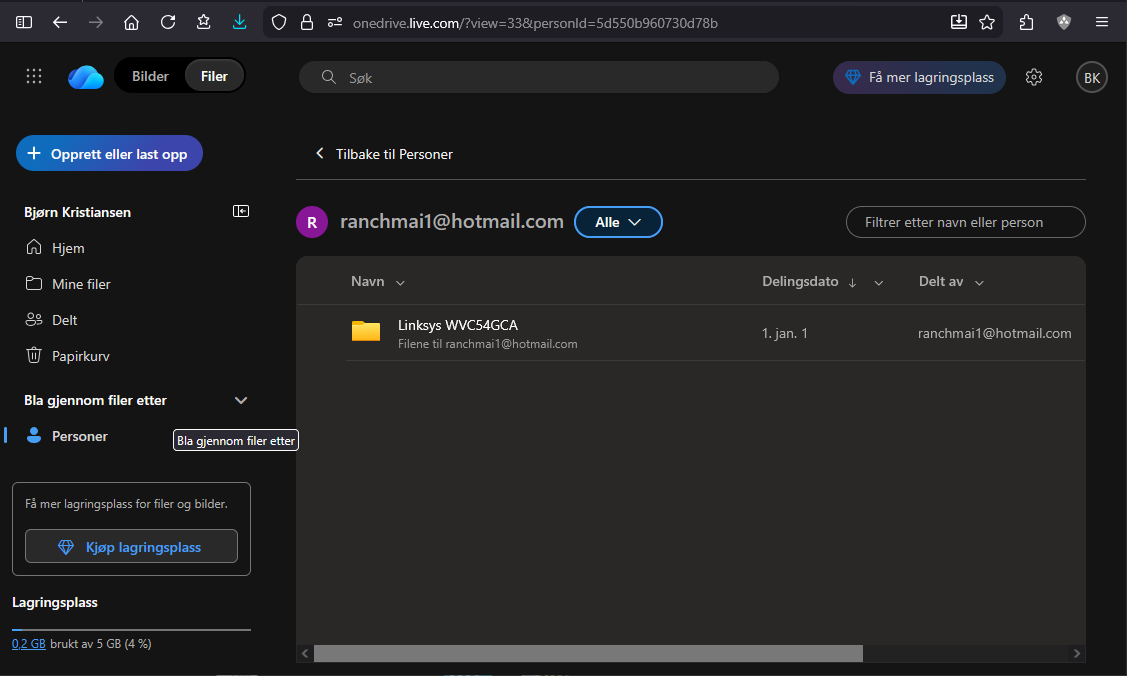The width and height of the screenshot is (1127, 676).
Task: Click Kjøp lagringsplass button
Action: (132, 546)
